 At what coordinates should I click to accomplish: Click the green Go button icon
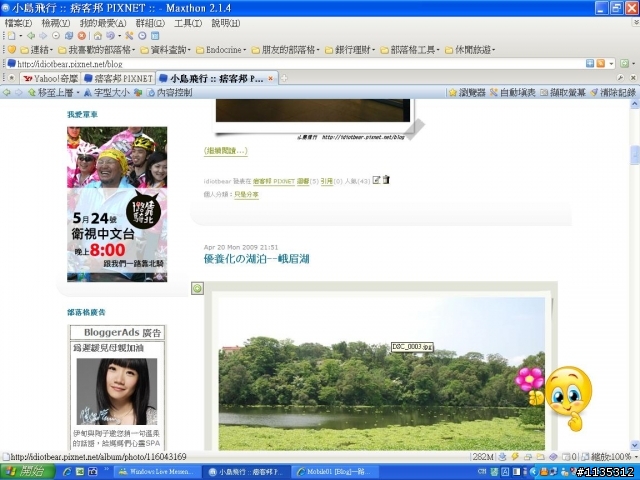click(x=624, y=63)
